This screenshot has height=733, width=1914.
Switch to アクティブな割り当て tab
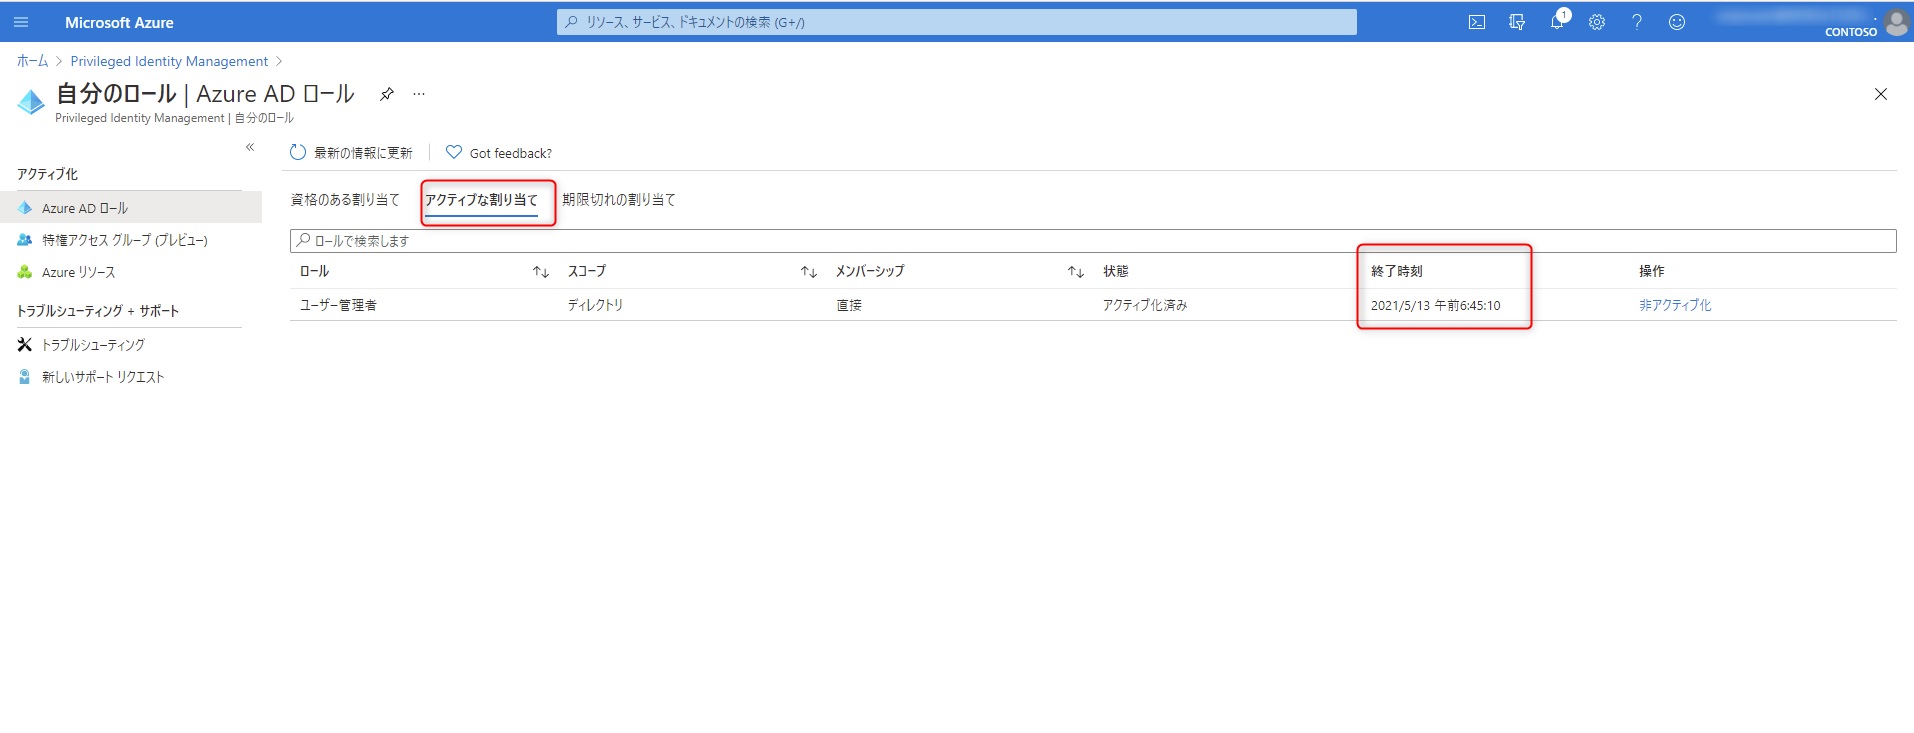482,200
